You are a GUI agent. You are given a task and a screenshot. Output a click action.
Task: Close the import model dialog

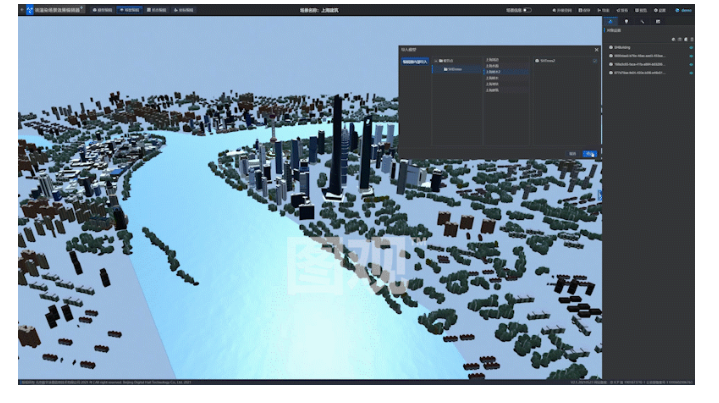click(596, 50)
